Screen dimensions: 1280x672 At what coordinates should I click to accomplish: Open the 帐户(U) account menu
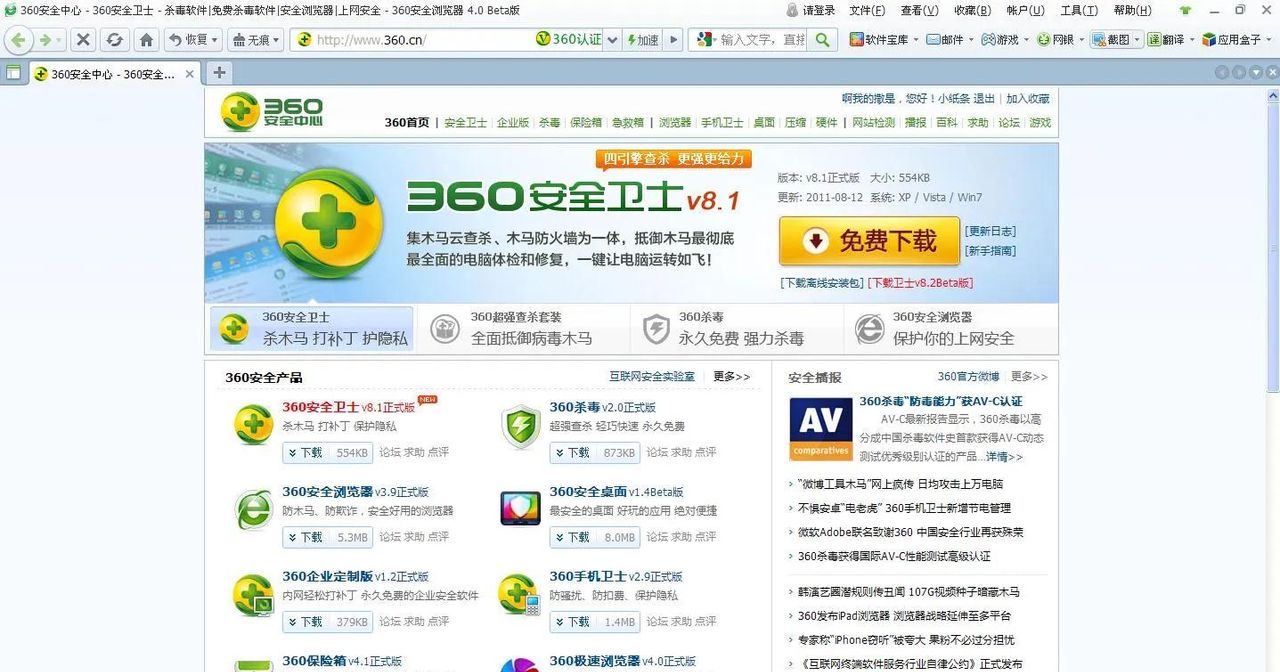click(x=1025, y=10)
